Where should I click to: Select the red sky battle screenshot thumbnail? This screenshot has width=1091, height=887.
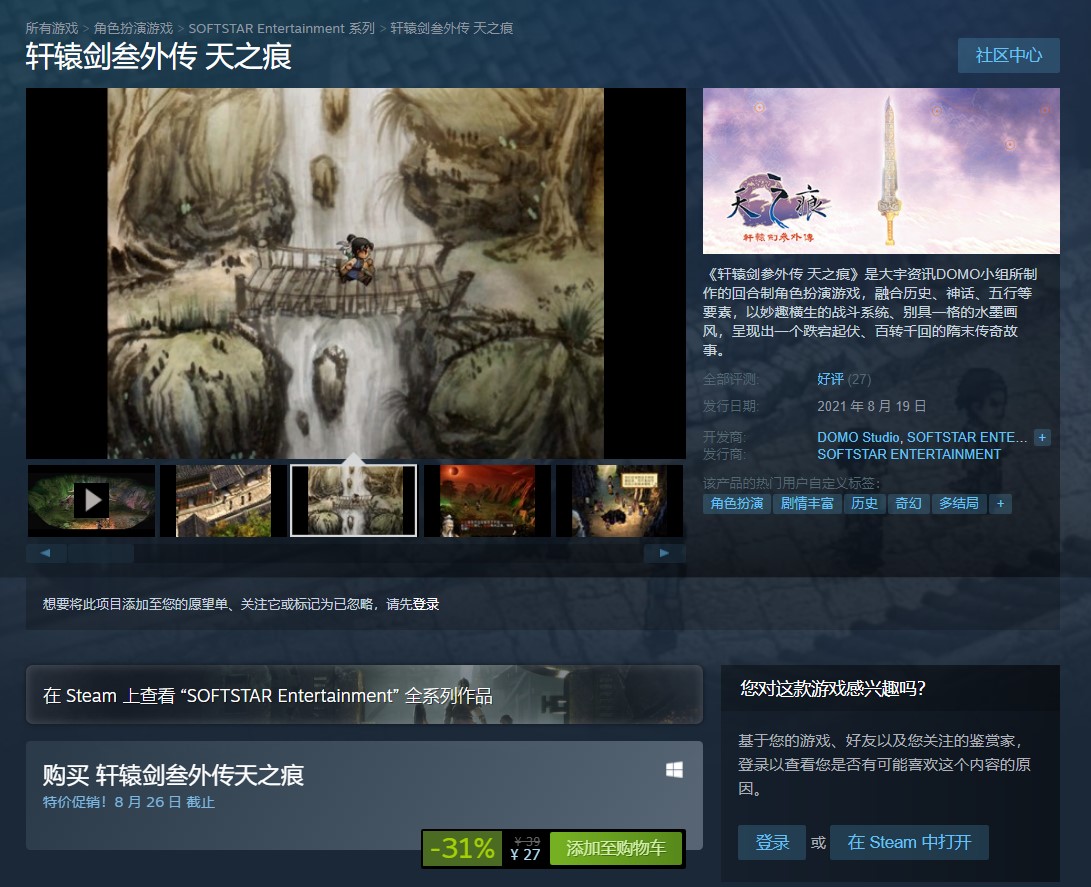[487, 500]
